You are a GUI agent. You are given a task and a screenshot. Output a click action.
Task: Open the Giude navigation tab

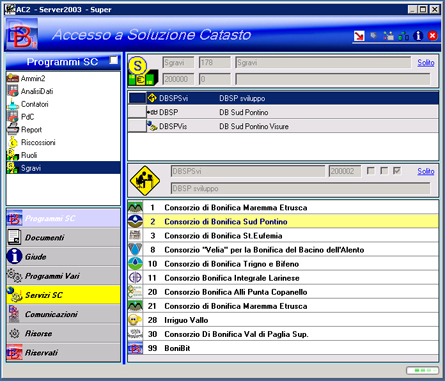pyautogui.click(x=63, y=257)
